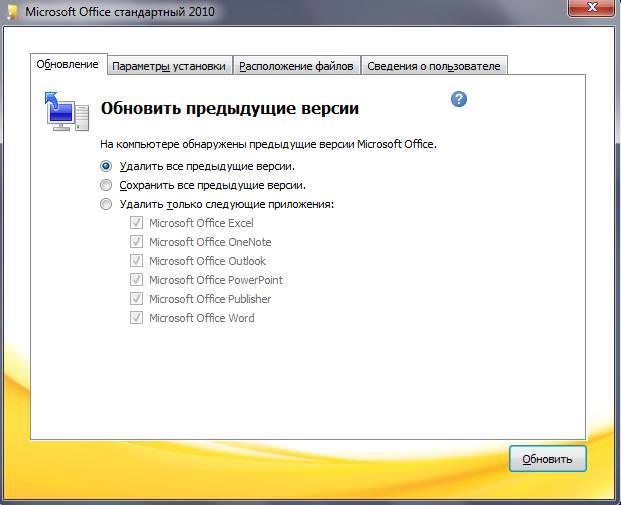Click the Office setup icon in title bar
621x505 pixels.
[x=12, y=11]
